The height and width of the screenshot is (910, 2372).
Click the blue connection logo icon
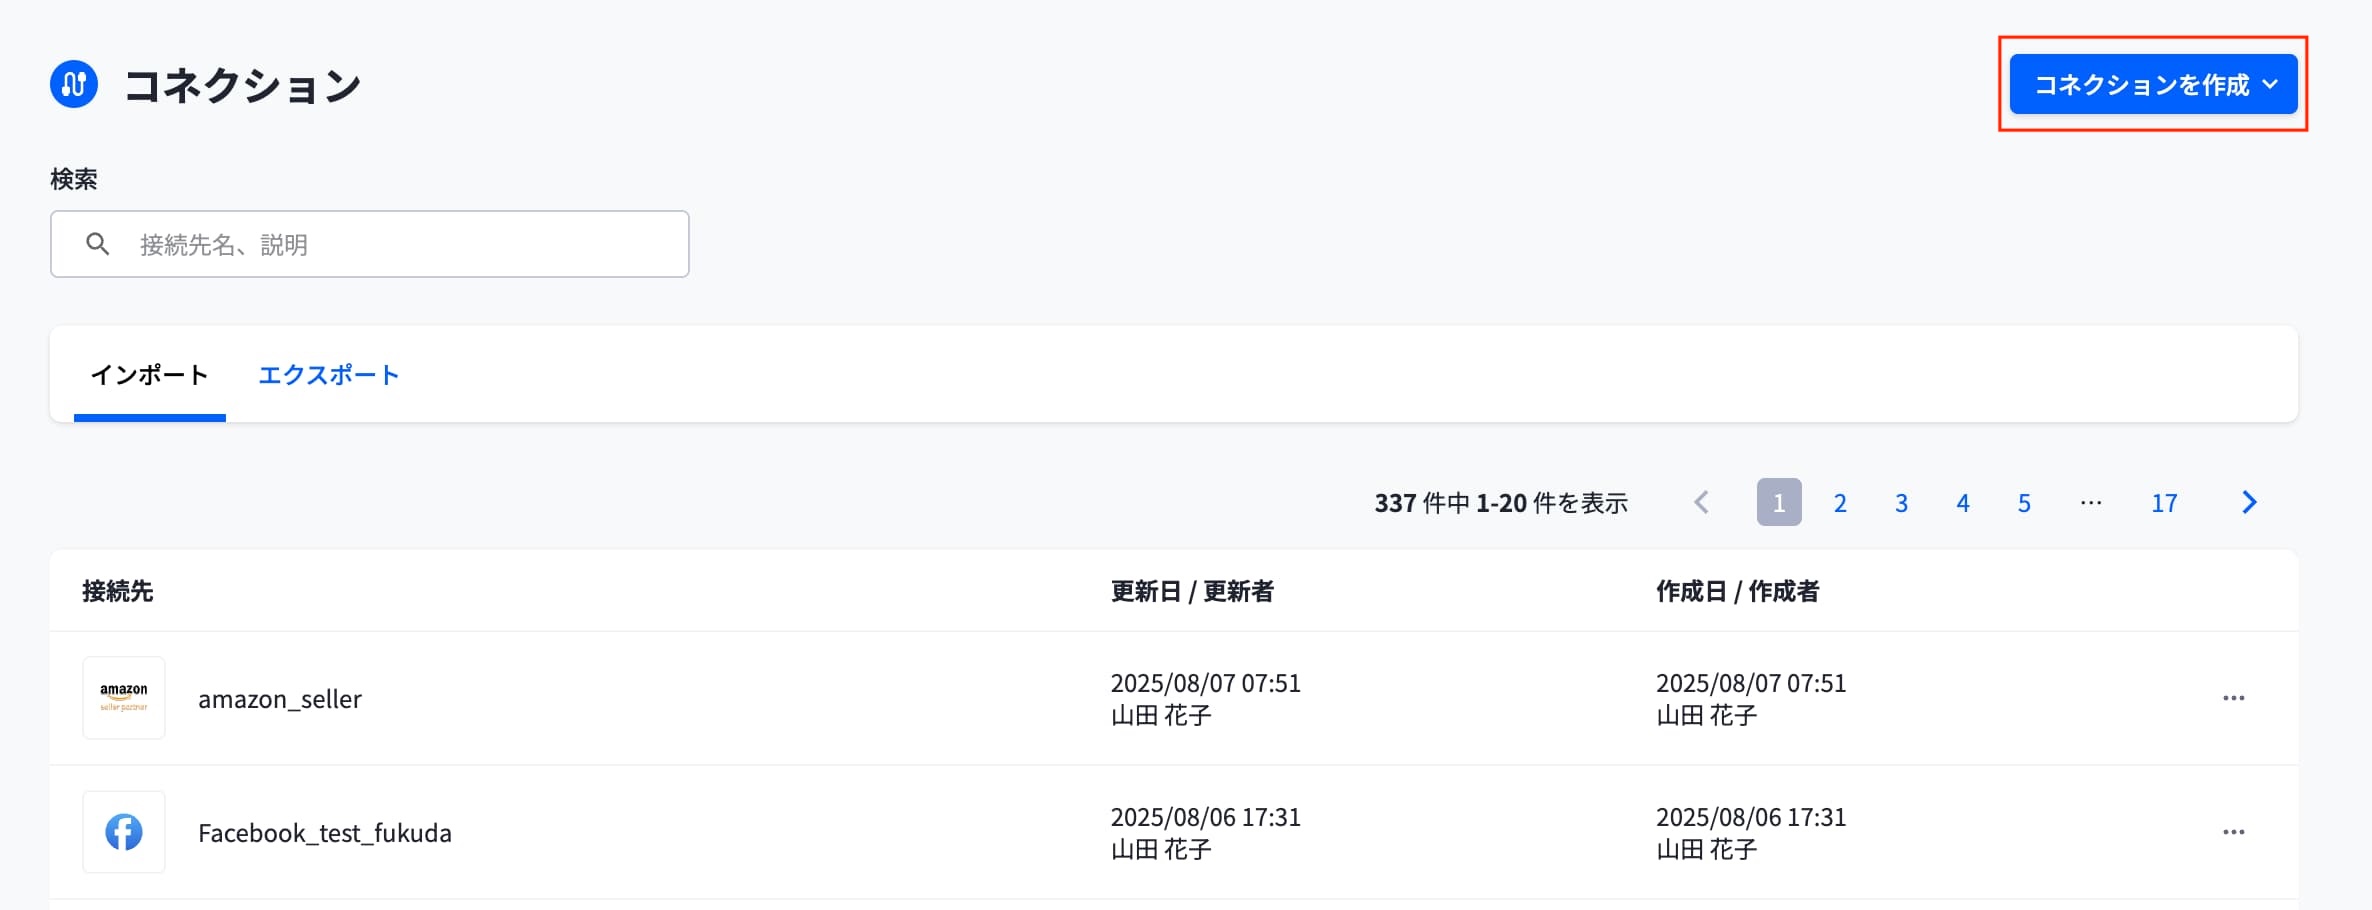click(x=74, y=84)
